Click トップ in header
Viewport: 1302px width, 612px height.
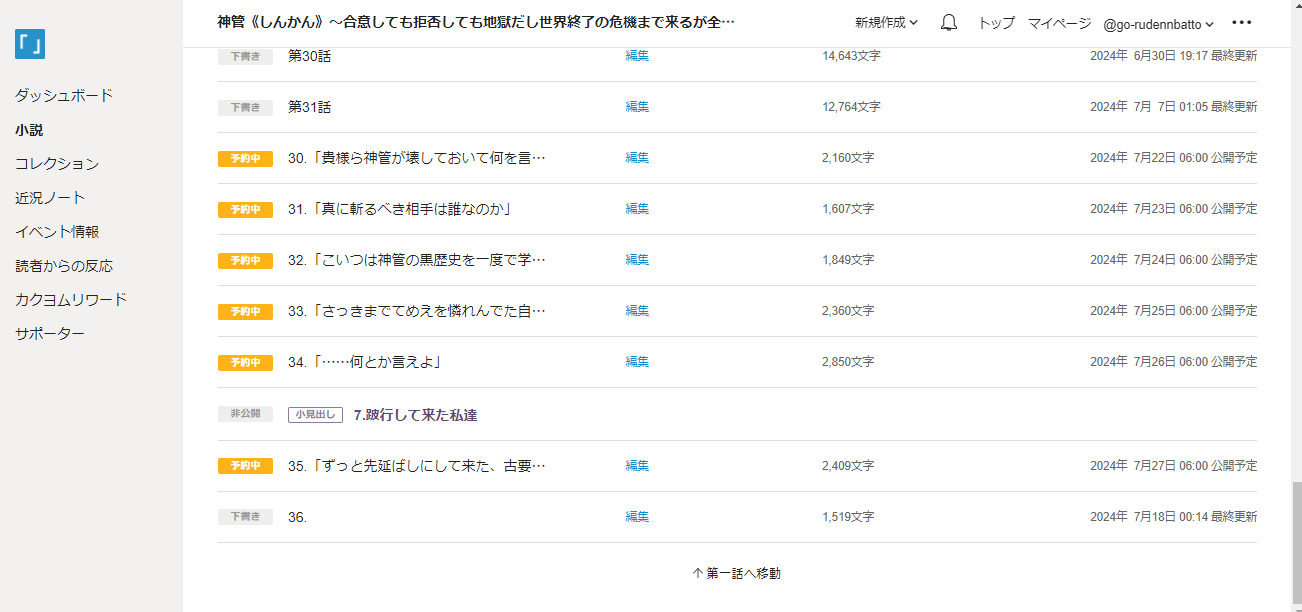point(996,23)
